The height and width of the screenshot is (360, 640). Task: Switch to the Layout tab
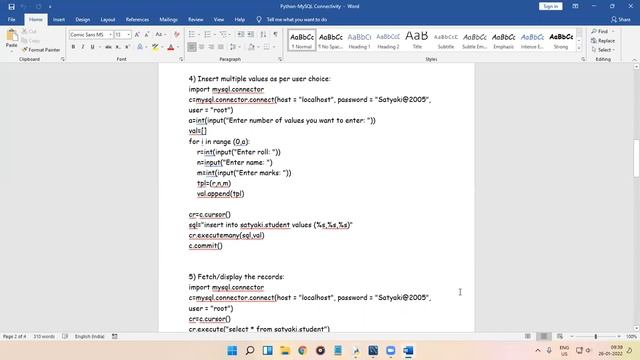click(x=108, y=20)
